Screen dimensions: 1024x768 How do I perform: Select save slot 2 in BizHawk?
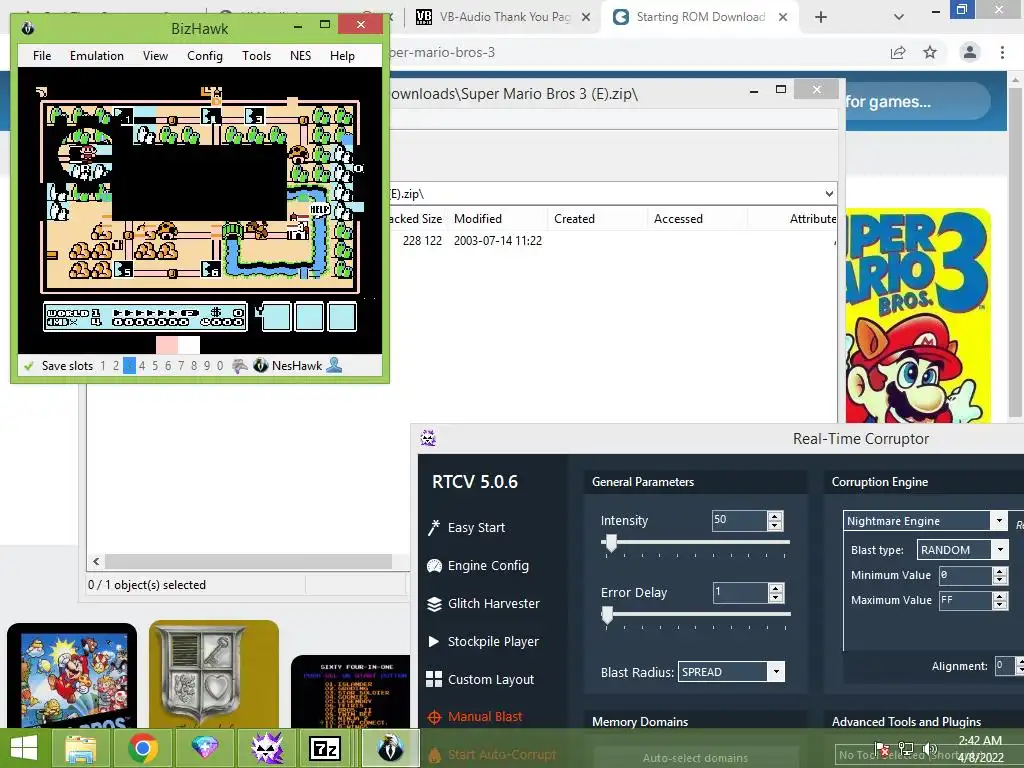coord(116,366)
